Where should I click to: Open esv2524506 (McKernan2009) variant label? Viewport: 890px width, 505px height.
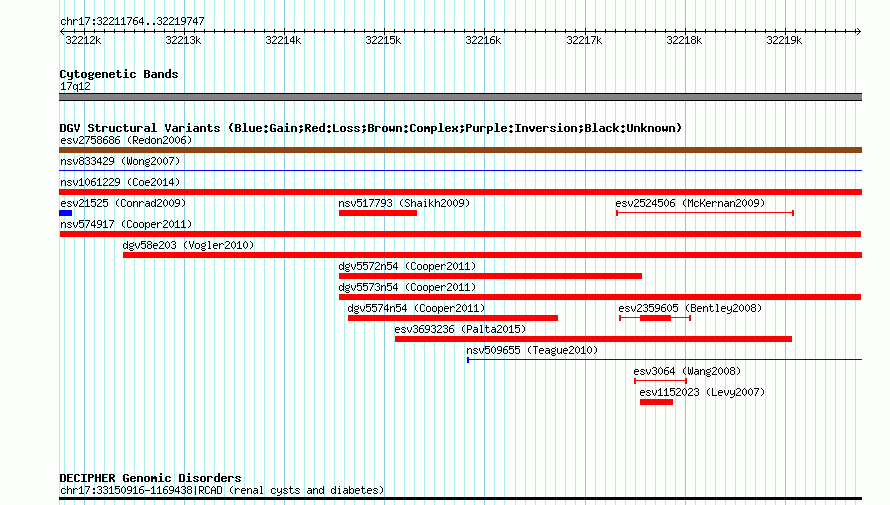pos(690,203)
